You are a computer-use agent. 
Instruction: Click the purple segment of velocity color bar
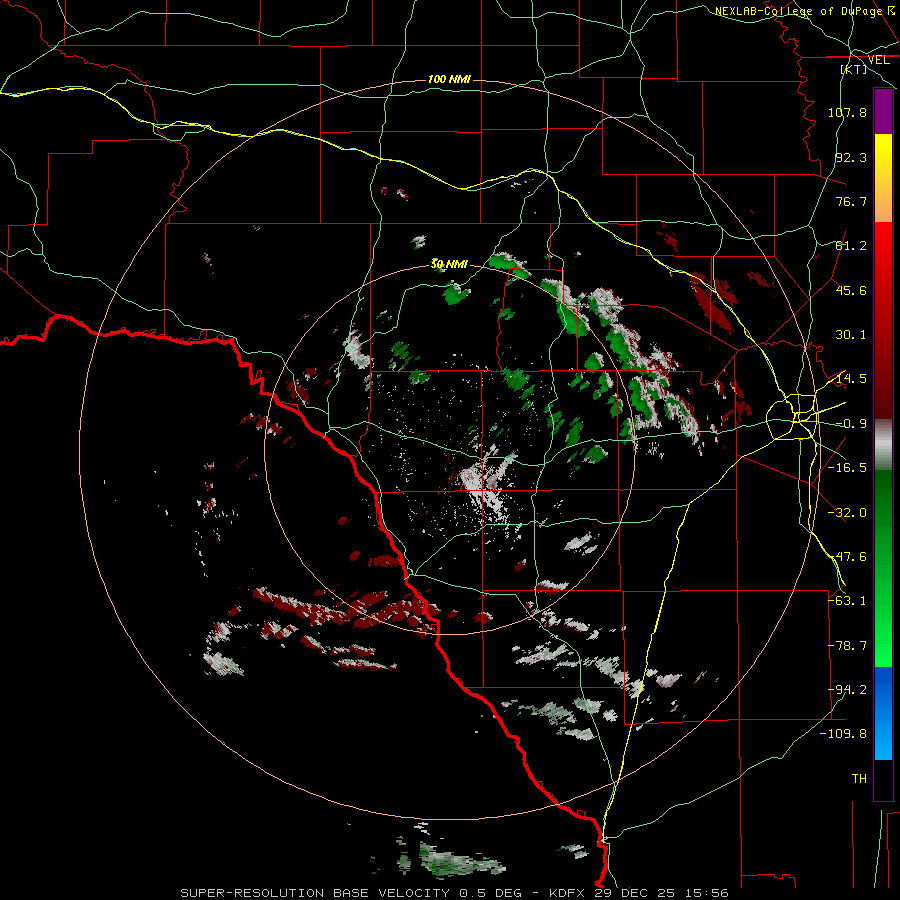tap(883, 111)
